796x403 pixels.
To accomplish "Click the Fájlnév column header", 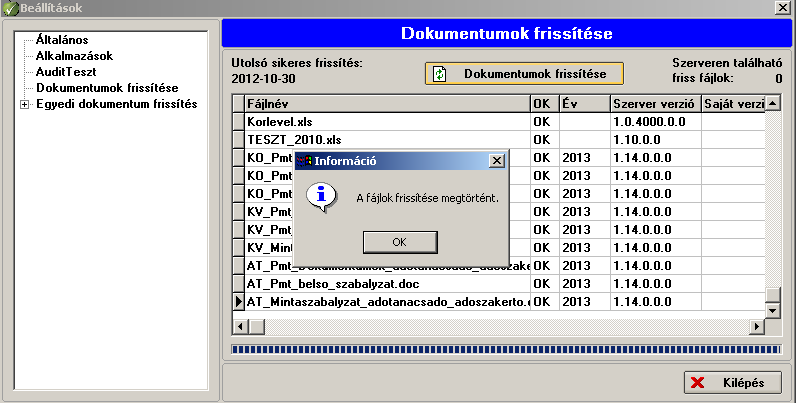I will 387,104.
